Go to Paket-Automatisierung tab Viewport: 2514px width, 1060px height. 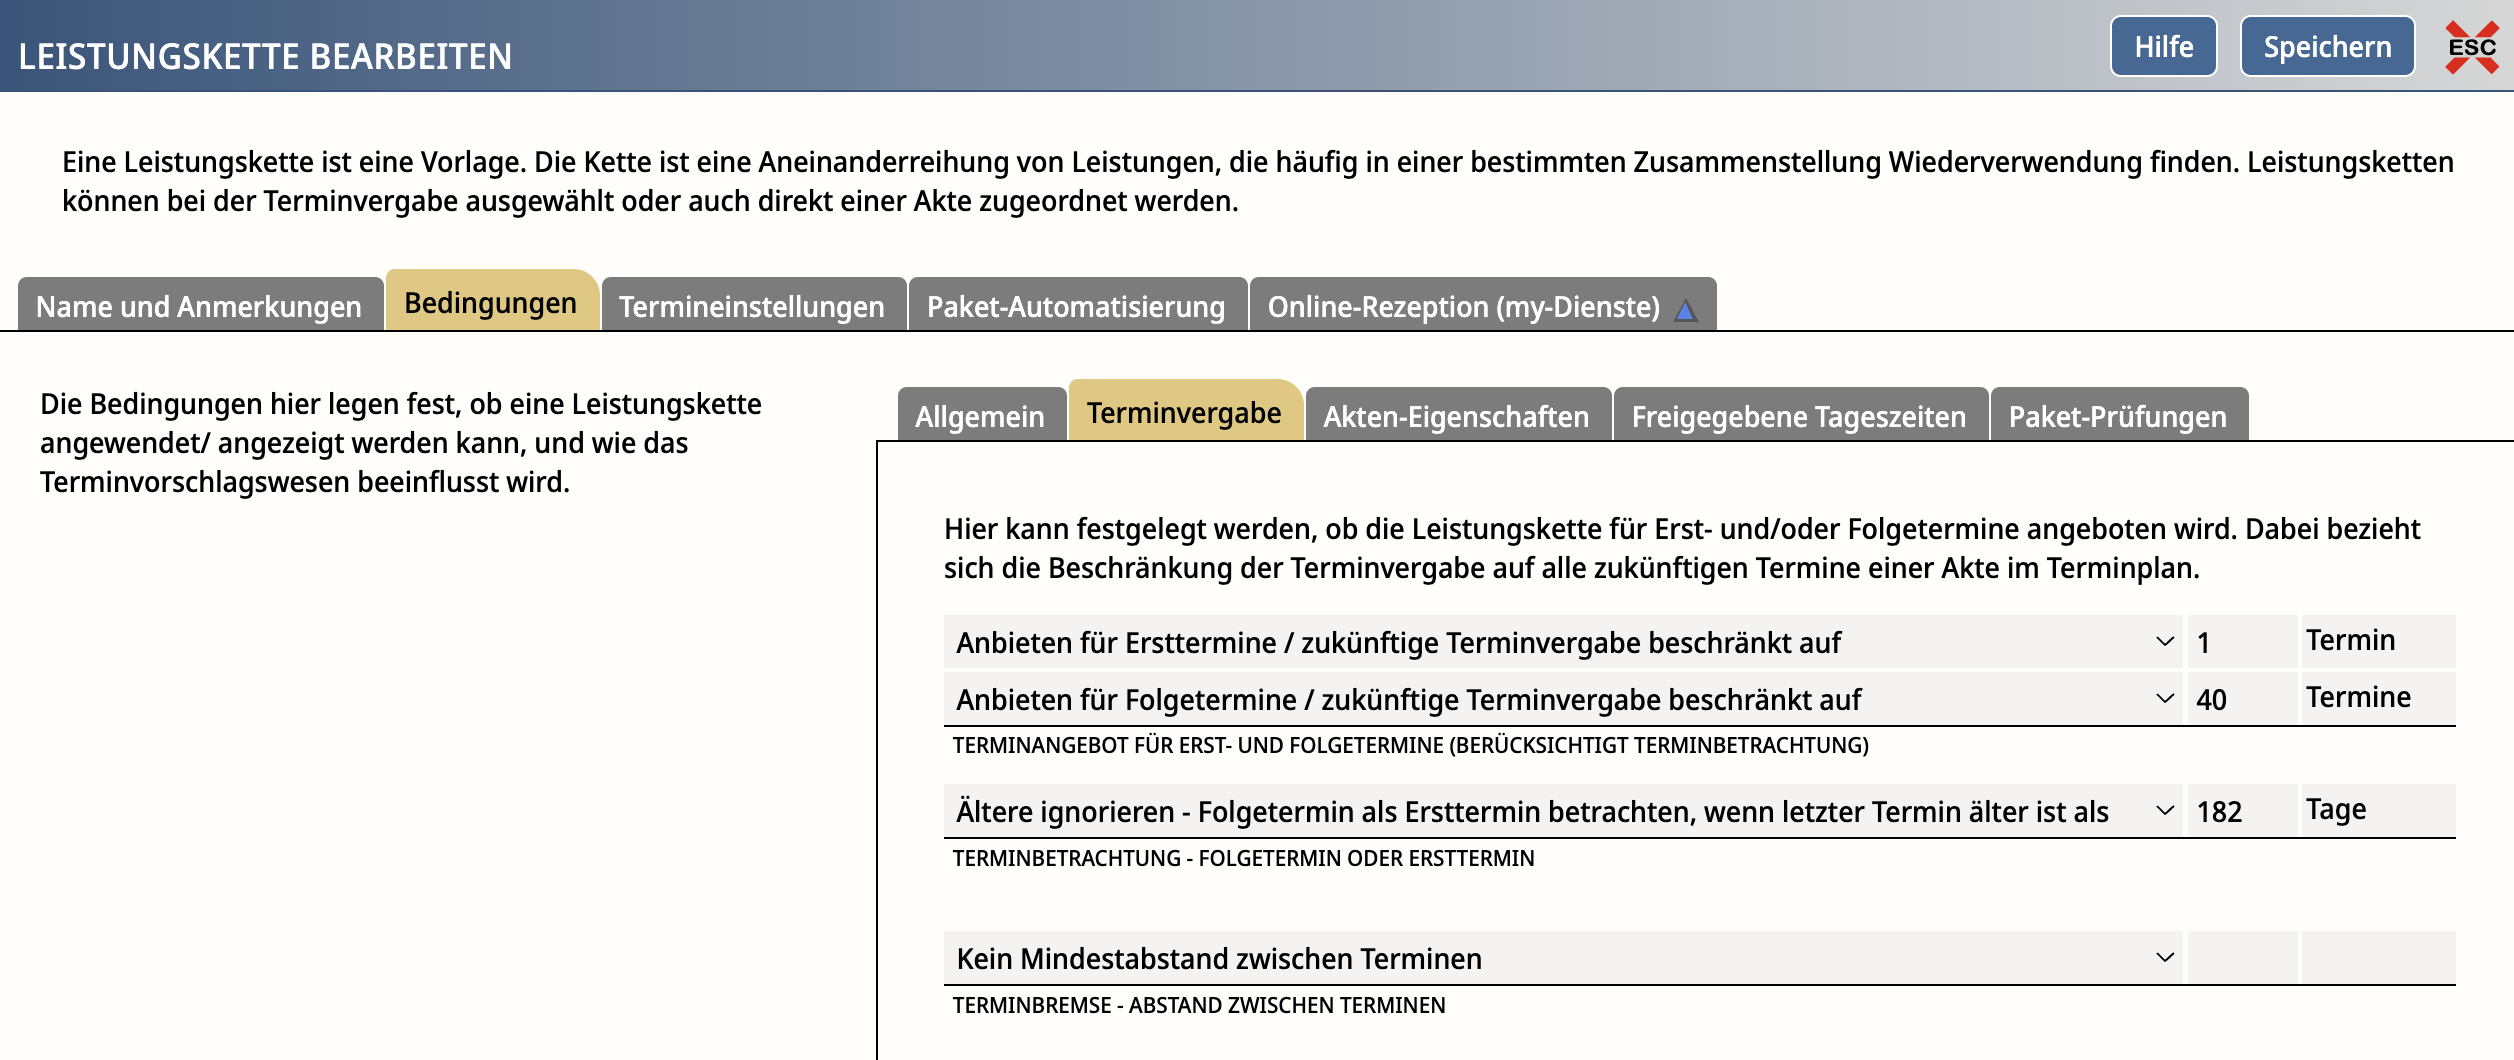1076,305
